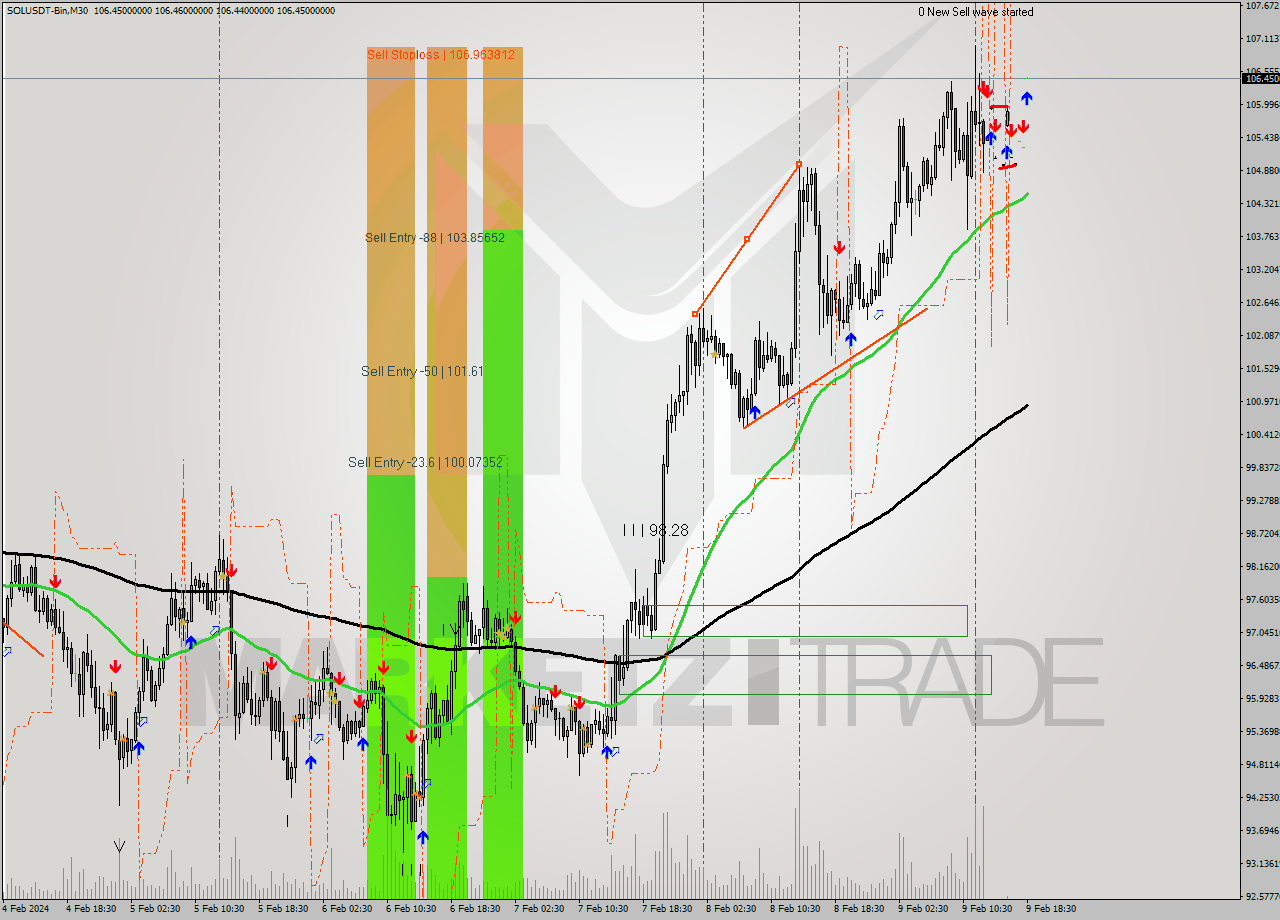Click the '5 Feb 18:30' time axis label
This screenshot has height=920, width=1280.
coord(283,909)
